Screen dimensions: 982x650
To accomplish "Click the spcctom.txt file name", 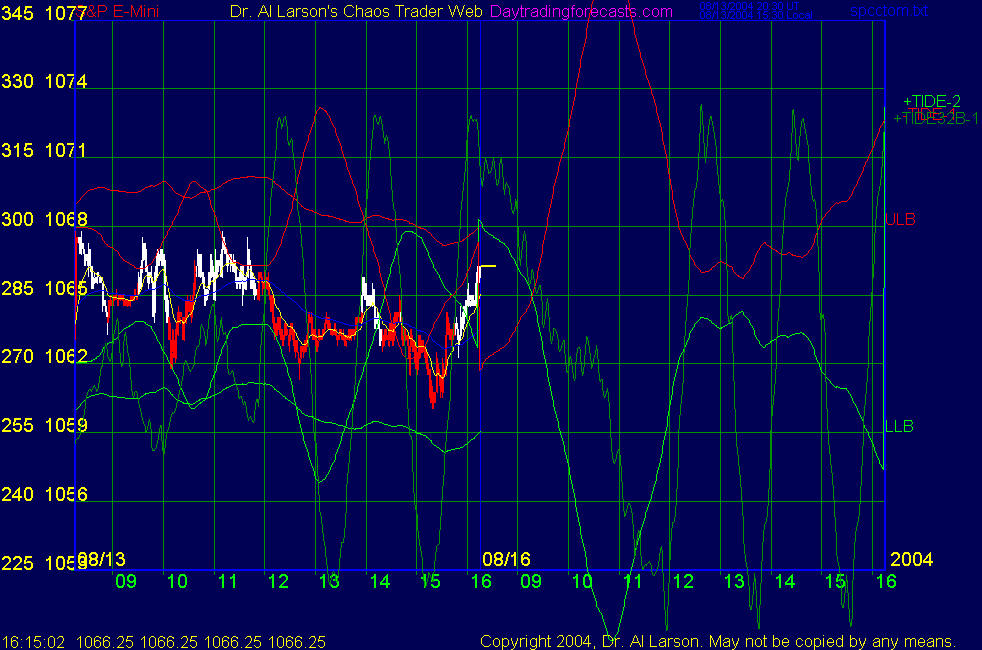I will pos(889,10).
